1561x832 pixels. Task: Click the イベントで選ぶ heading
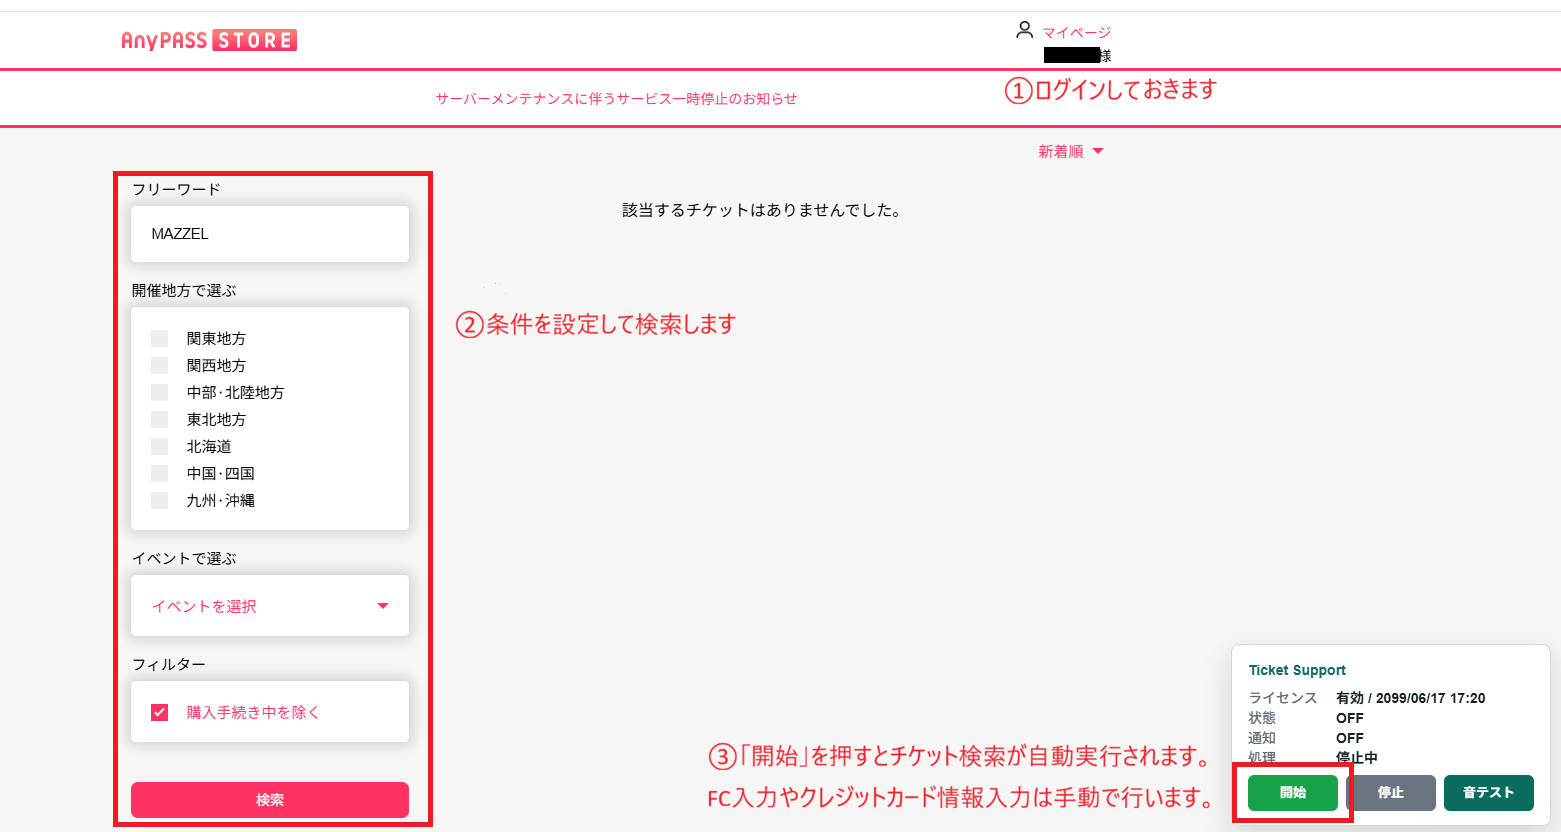(x=184, y=558)
